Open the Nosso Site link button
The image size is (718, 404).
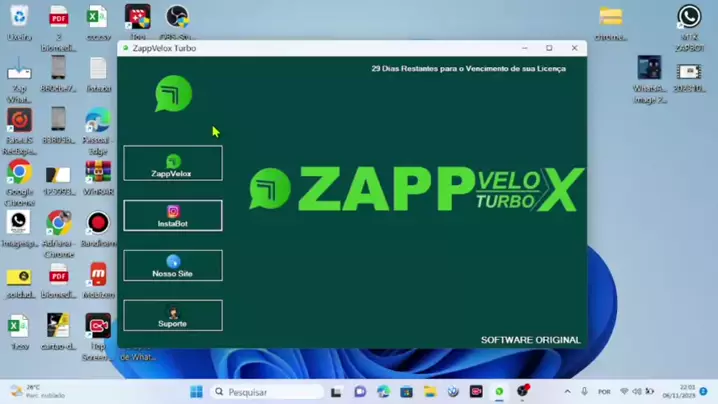173,266
